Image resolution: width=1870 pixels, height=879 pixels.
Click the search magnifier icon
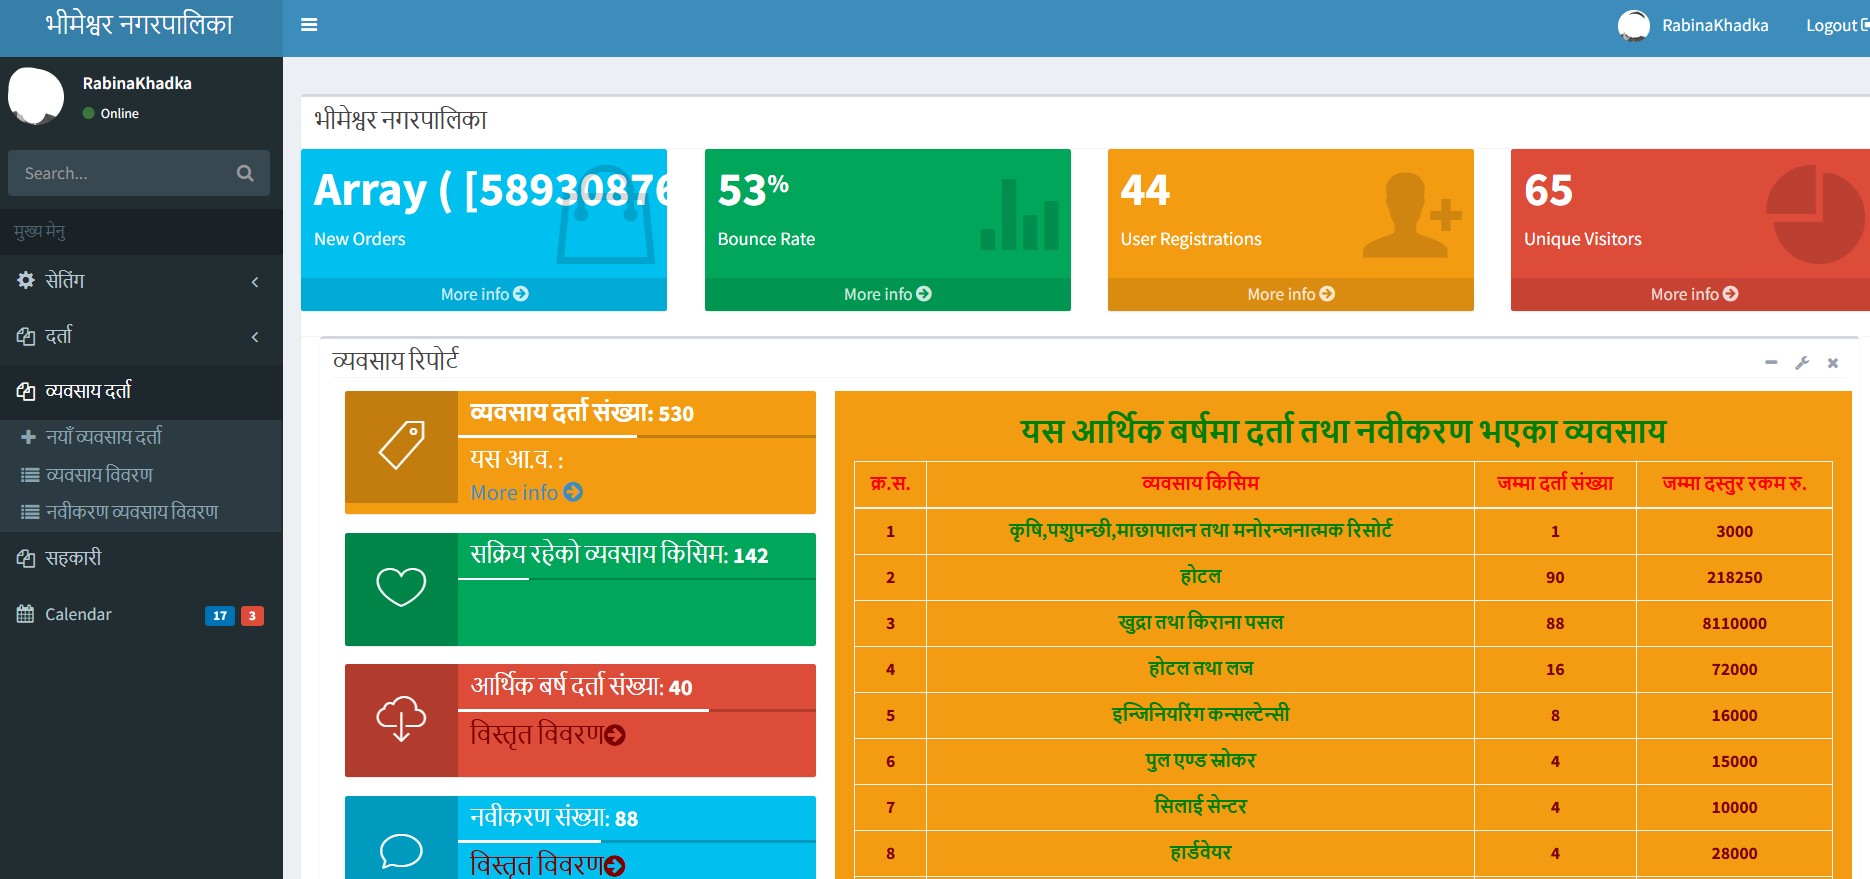point(245,173)
